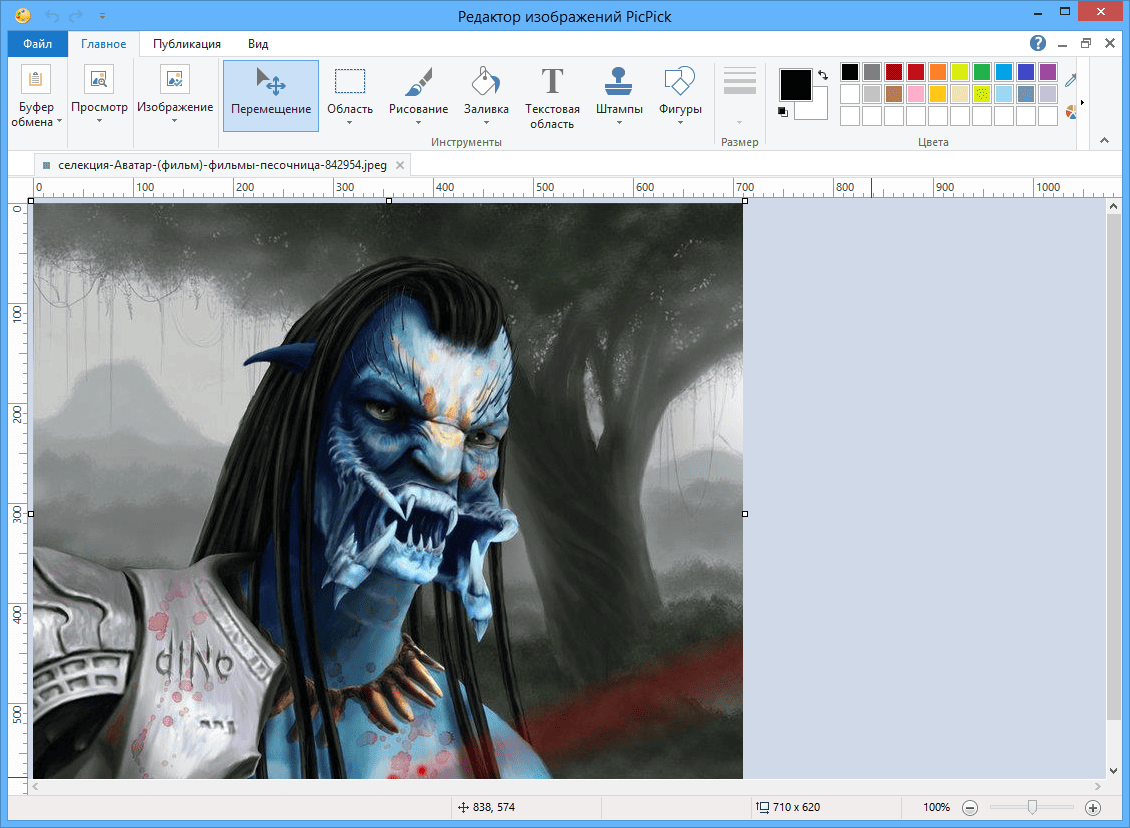Expand the Буфер обмена dropdown arrow
The width and height of the screenshot is (1130, 828).
(59, 122)
